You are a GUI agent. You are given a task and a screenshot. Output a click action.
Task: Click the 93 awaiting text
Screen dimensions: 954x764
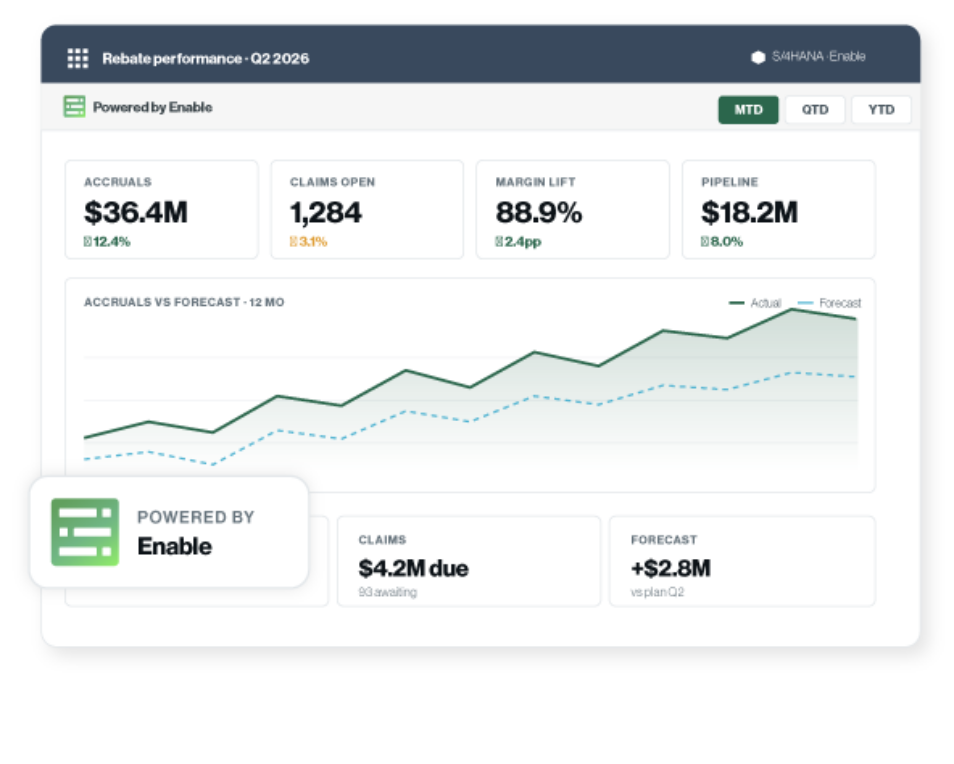click(x=388, y=592)
